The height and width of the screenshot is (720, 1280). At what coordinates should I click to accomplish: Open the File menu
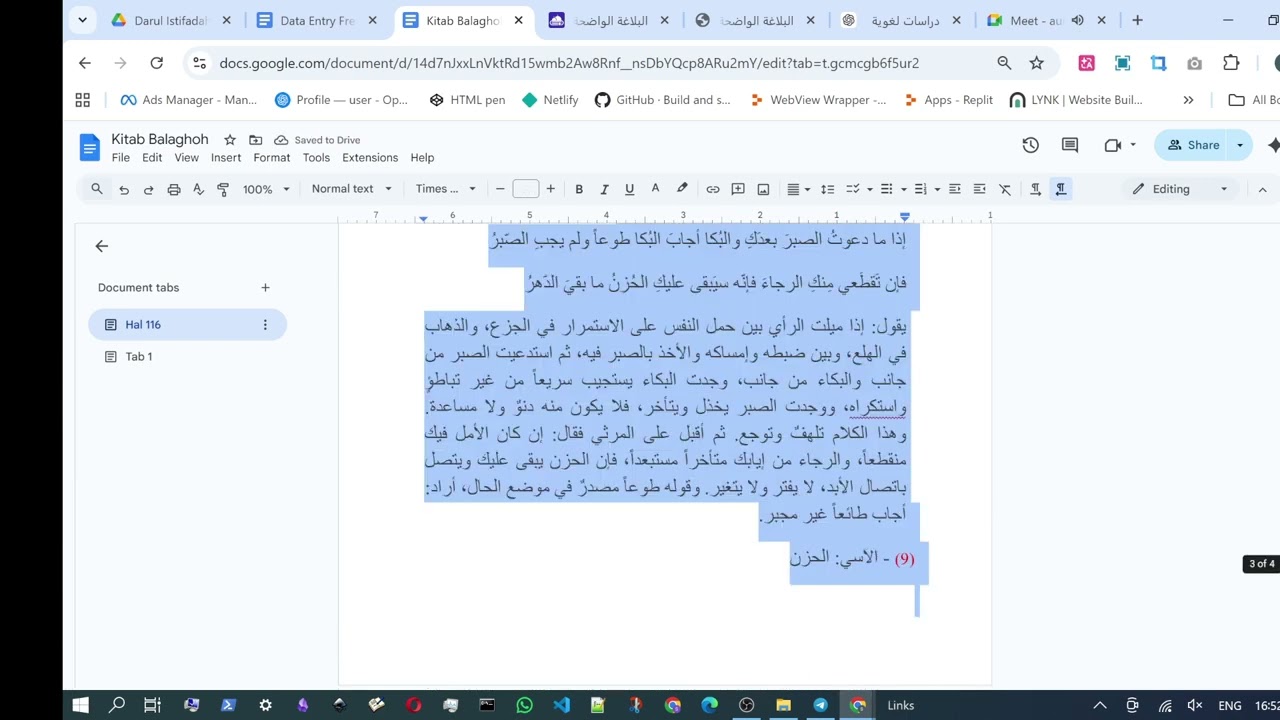(121, 158)
